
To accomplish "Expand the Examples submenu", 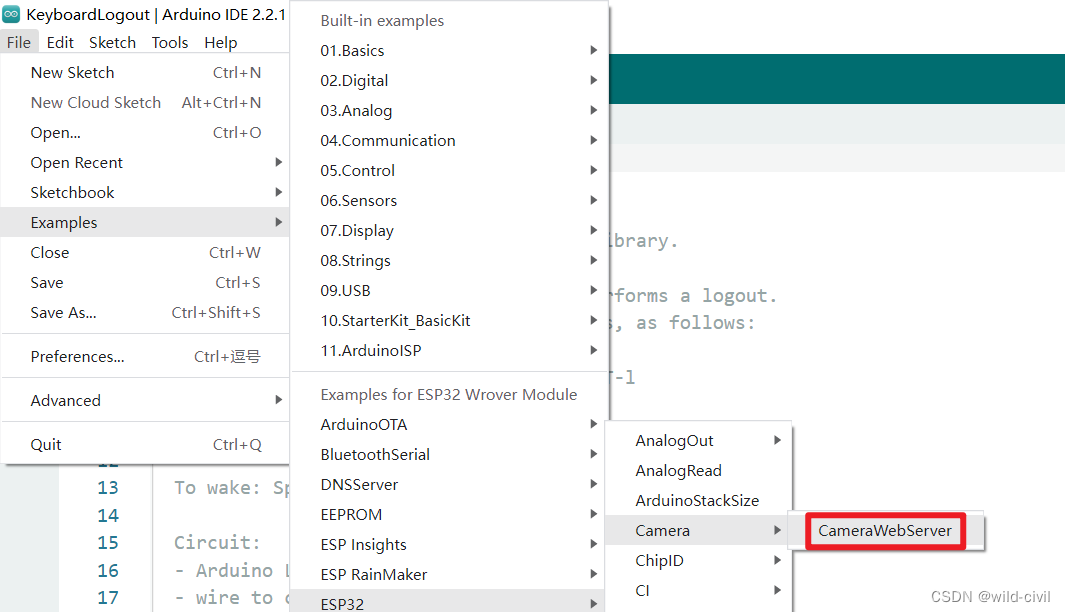I will click(145, 222).
